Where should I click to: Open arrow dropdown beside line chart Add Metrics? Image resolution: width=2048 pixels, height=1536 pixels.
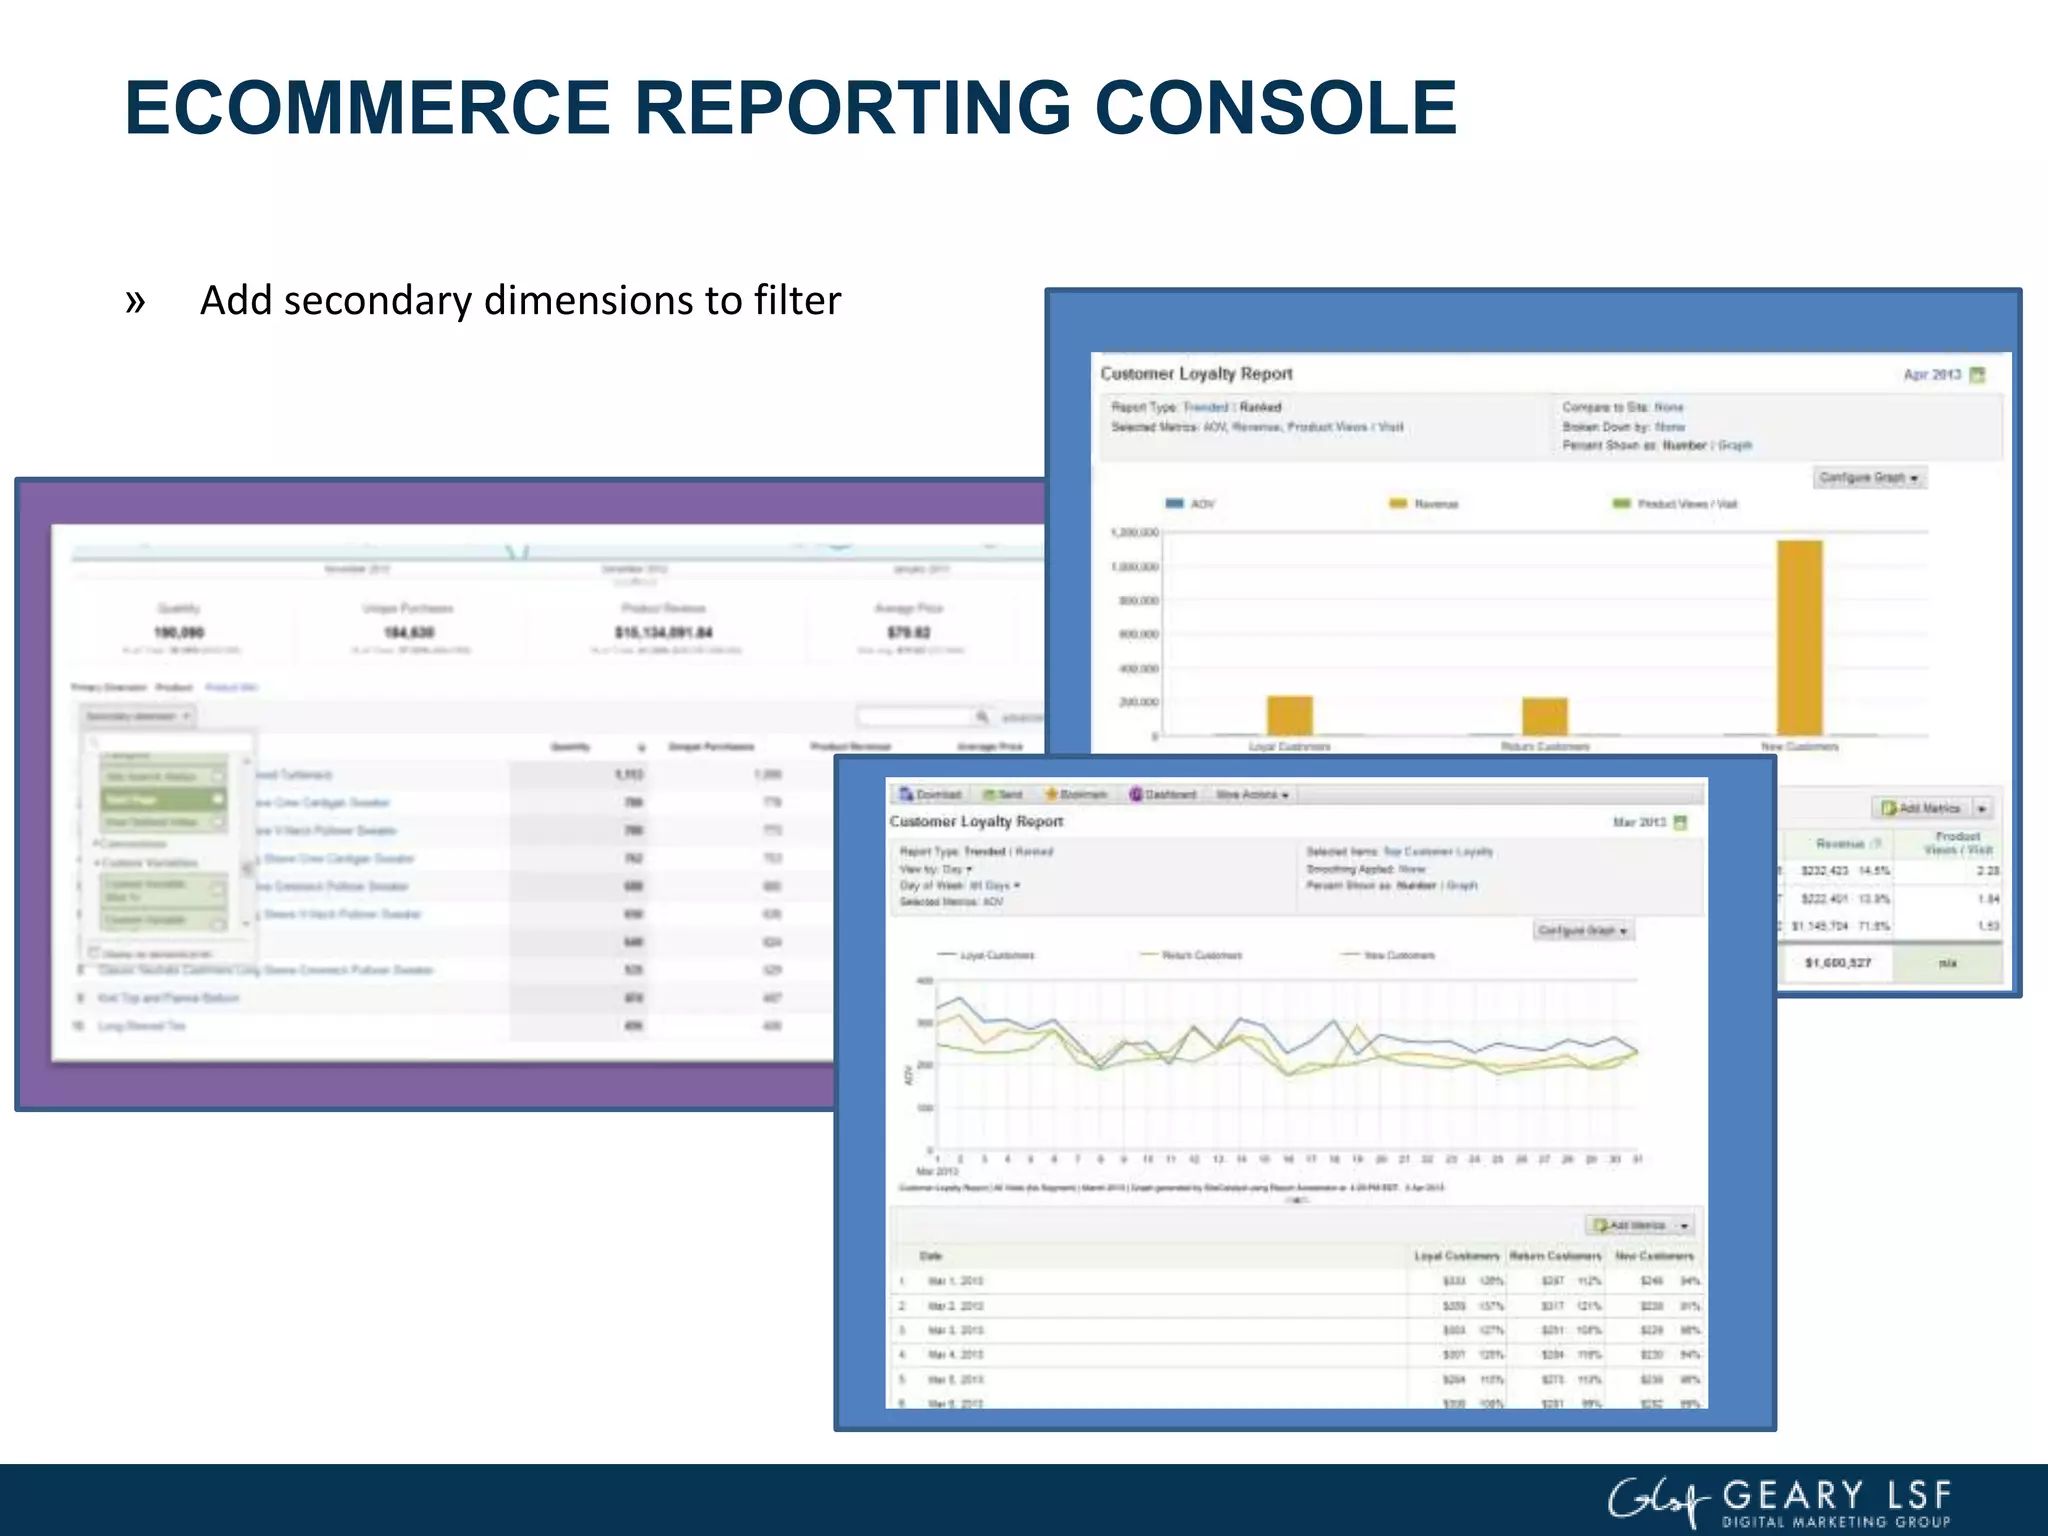click(x=1684, y=1225)
